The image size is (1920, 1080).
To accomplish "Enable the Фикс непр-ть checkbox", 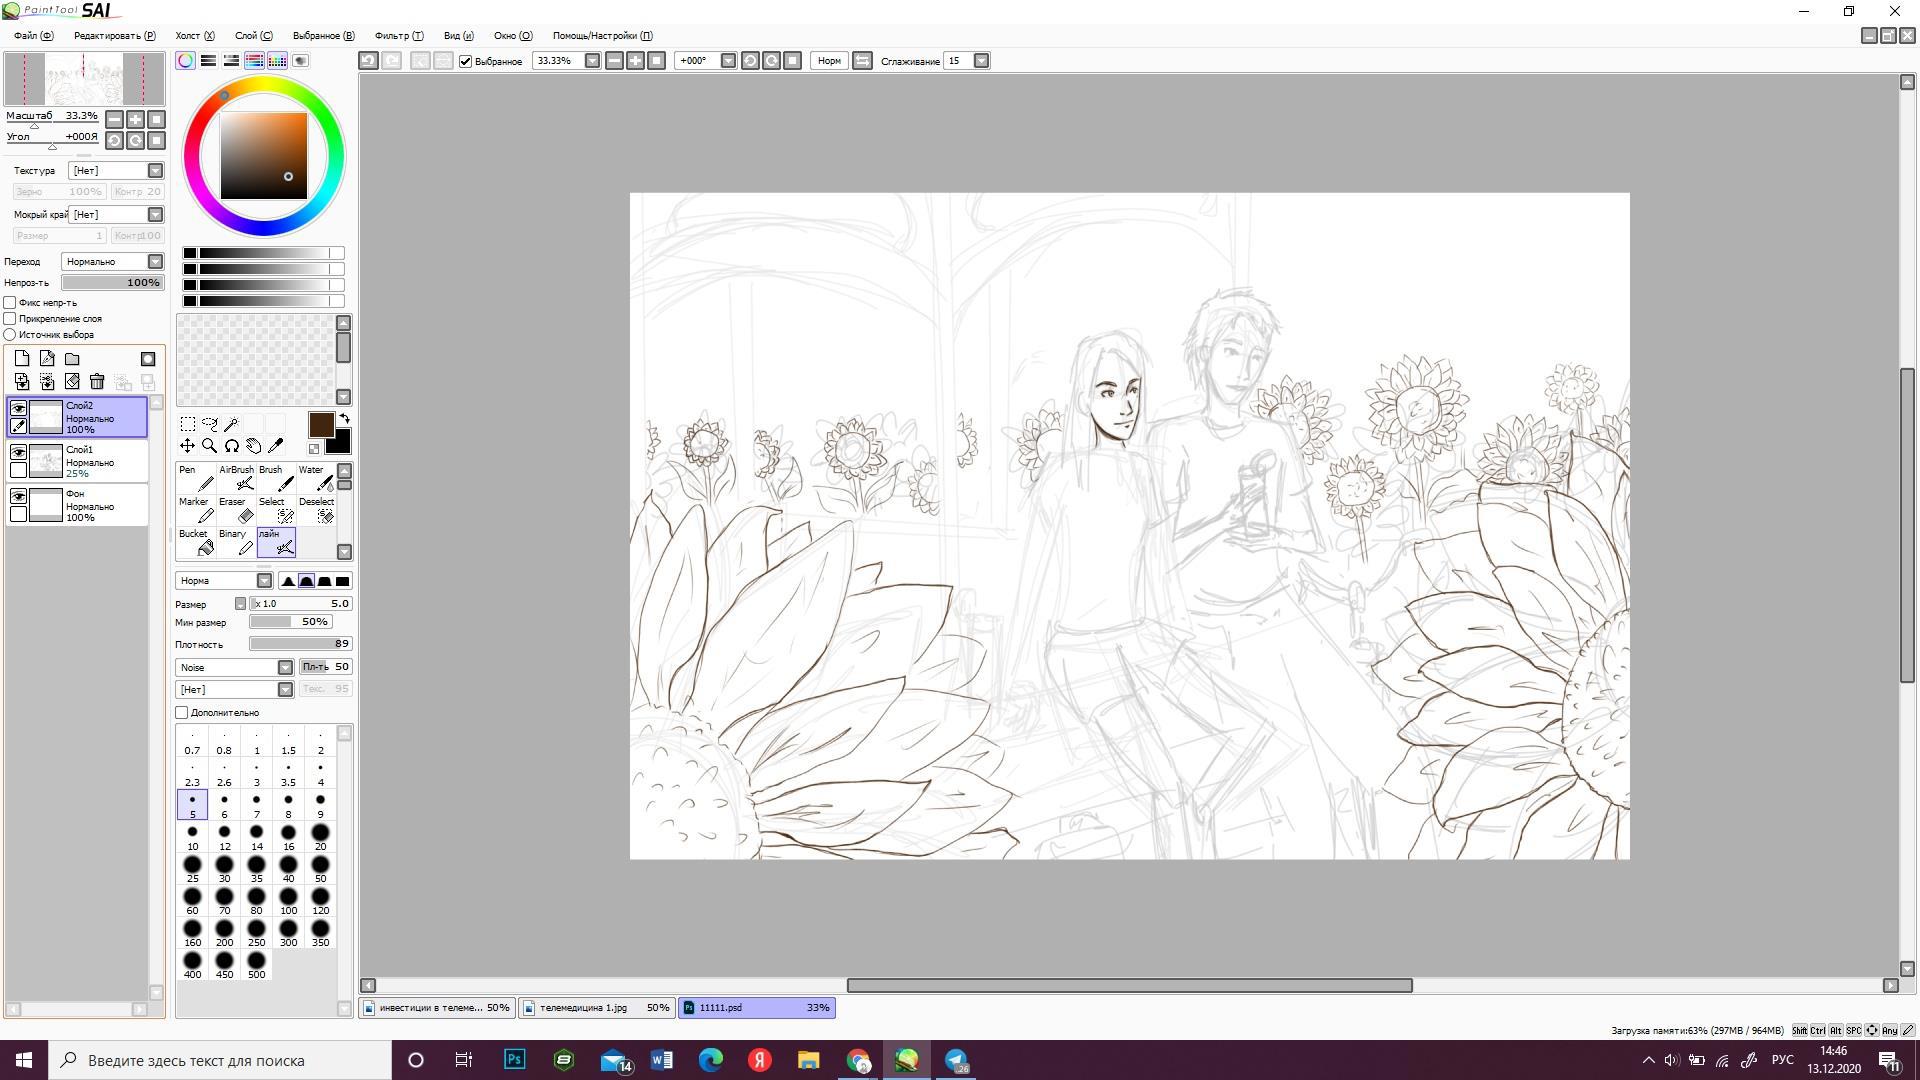I will [10, 302].
